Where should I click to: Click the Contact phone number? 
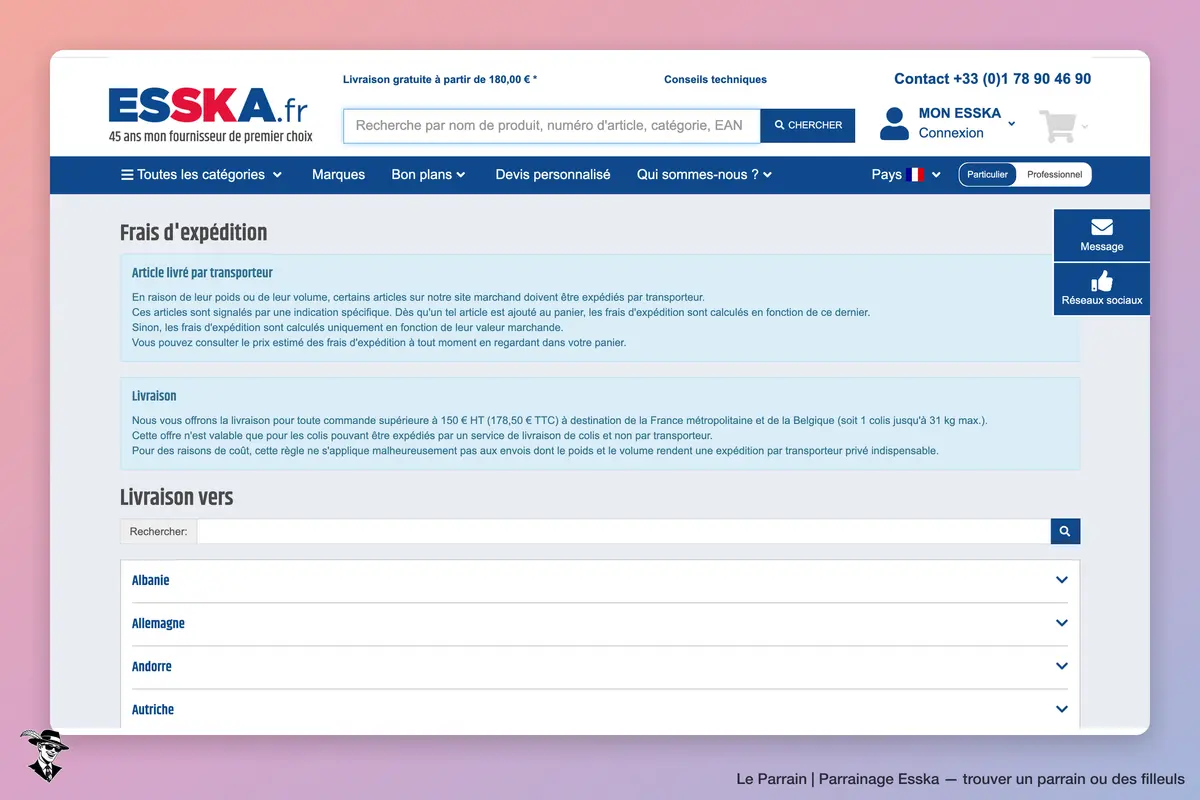tap(992, 79)
